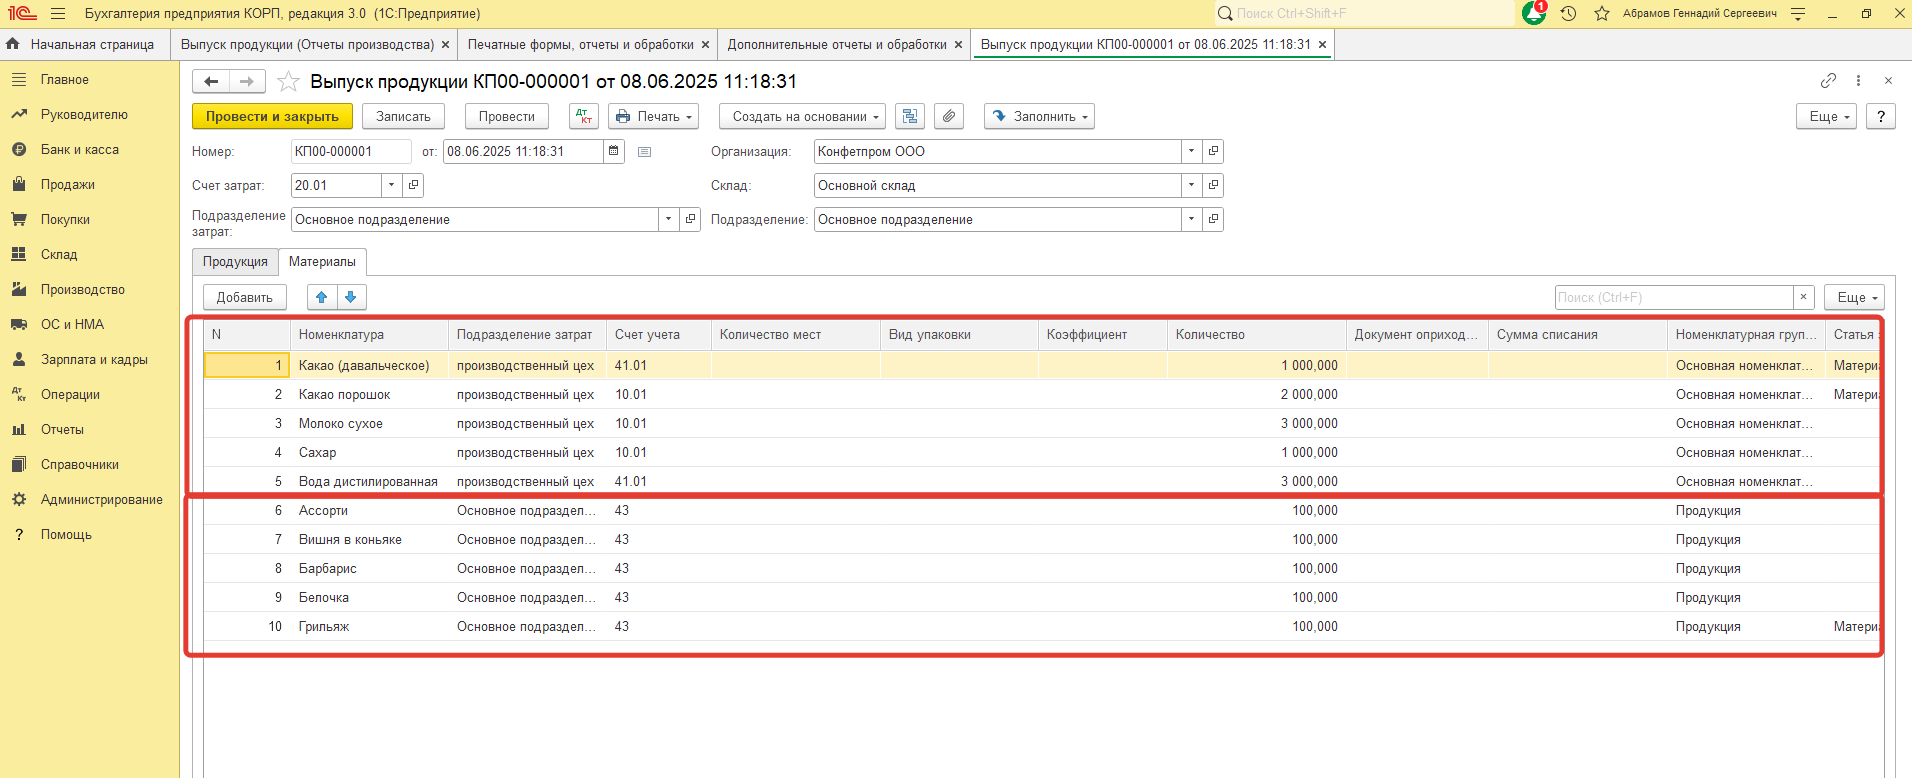Open the Заполнить dropdown menu
Image resolution: width=1912 pixels, height=778 pixels.
(1039, 117)
